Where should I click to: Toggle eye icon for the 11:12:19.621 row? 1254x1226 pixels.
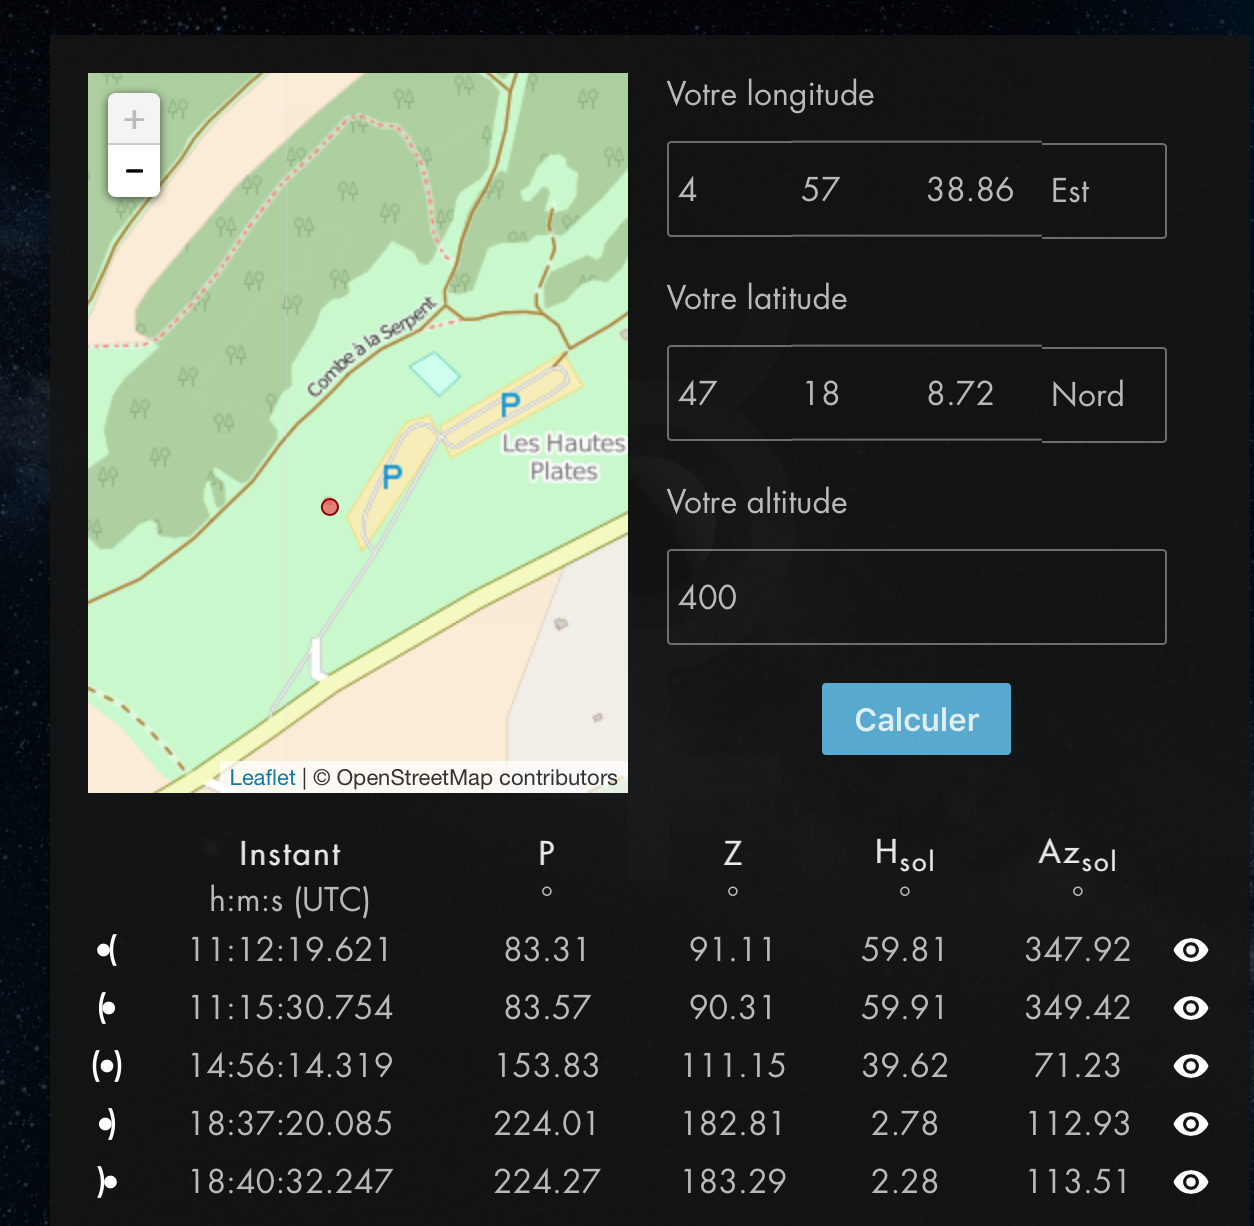[1190, 950]
